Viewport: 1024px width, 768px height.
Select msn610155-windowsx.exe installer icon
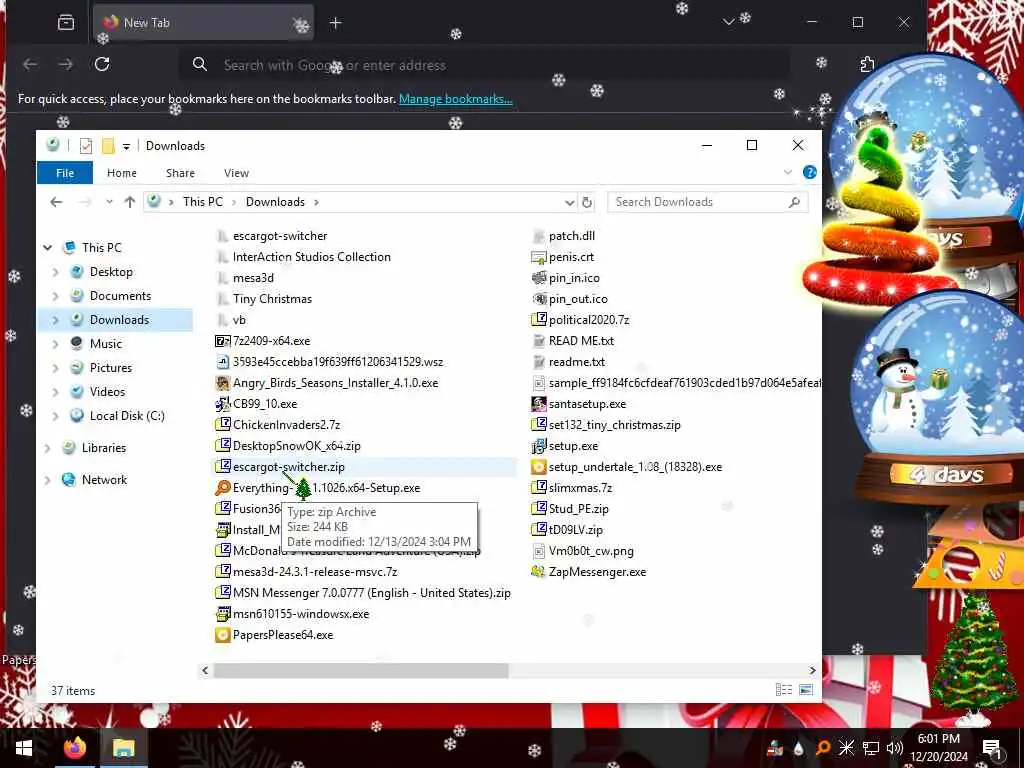point(223,614)
